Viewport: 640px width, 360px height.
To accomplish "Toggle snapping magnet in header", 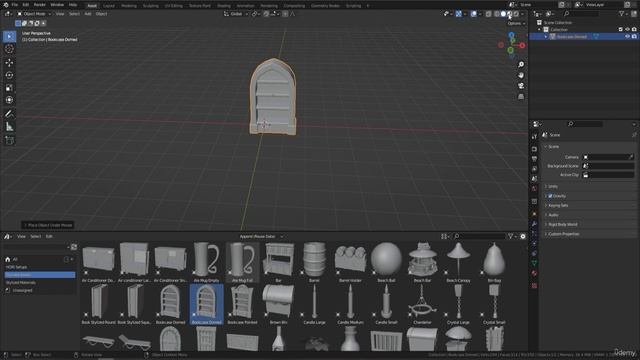I will (x=266, y=14).
